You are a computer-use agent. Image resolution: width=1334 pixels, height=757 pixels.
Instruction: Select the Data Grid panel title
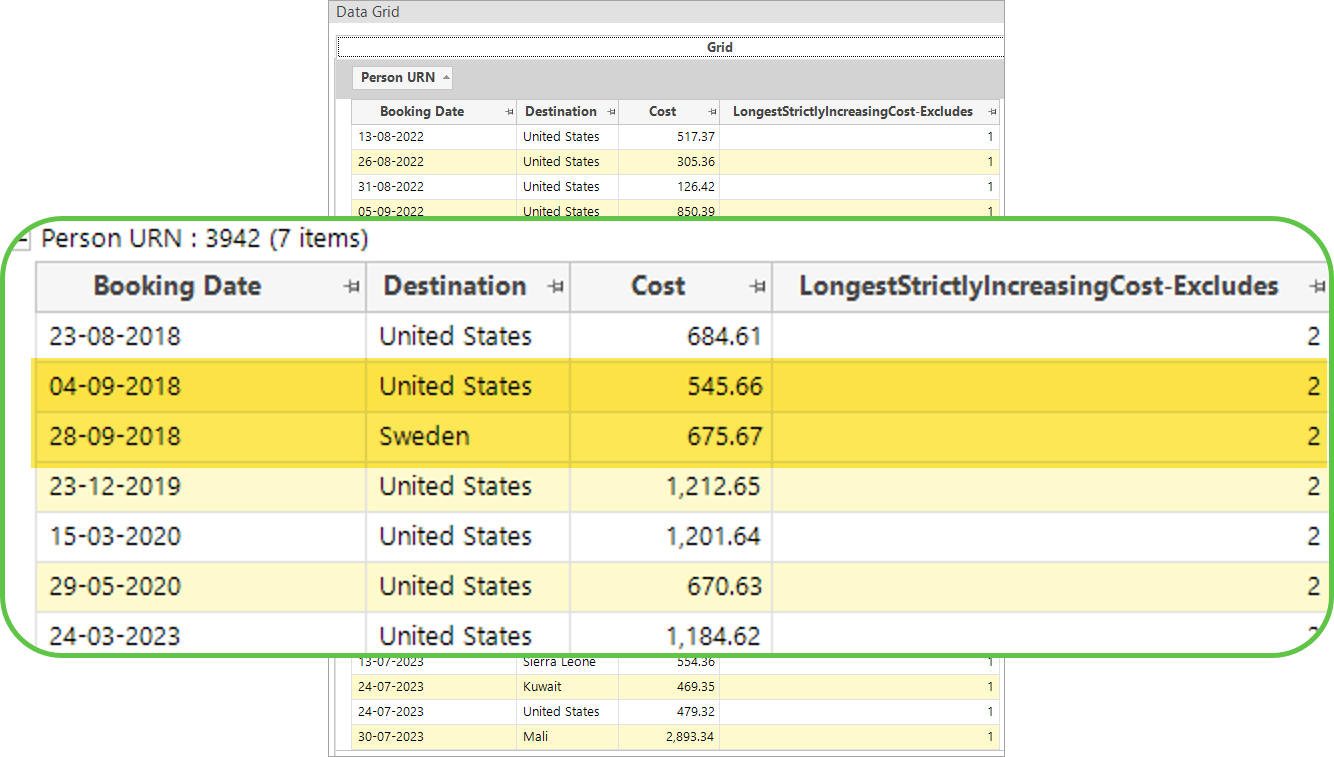368,12
